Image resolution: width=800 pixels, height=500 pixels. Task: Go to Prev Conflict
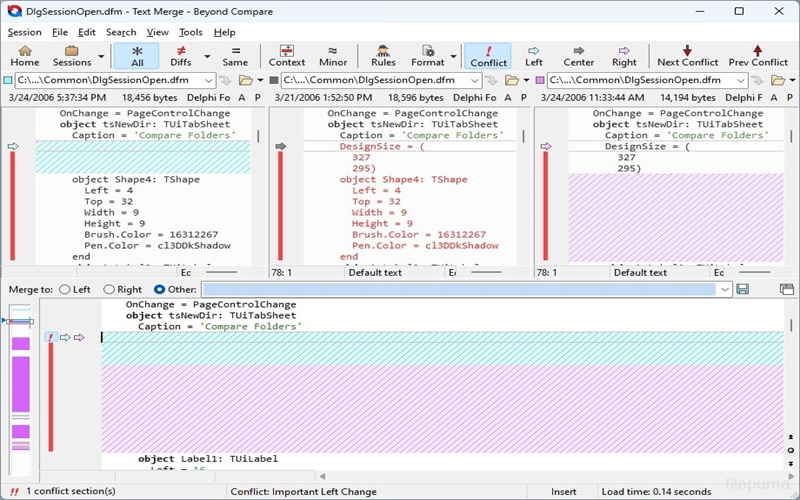click(x=757, y=55)
